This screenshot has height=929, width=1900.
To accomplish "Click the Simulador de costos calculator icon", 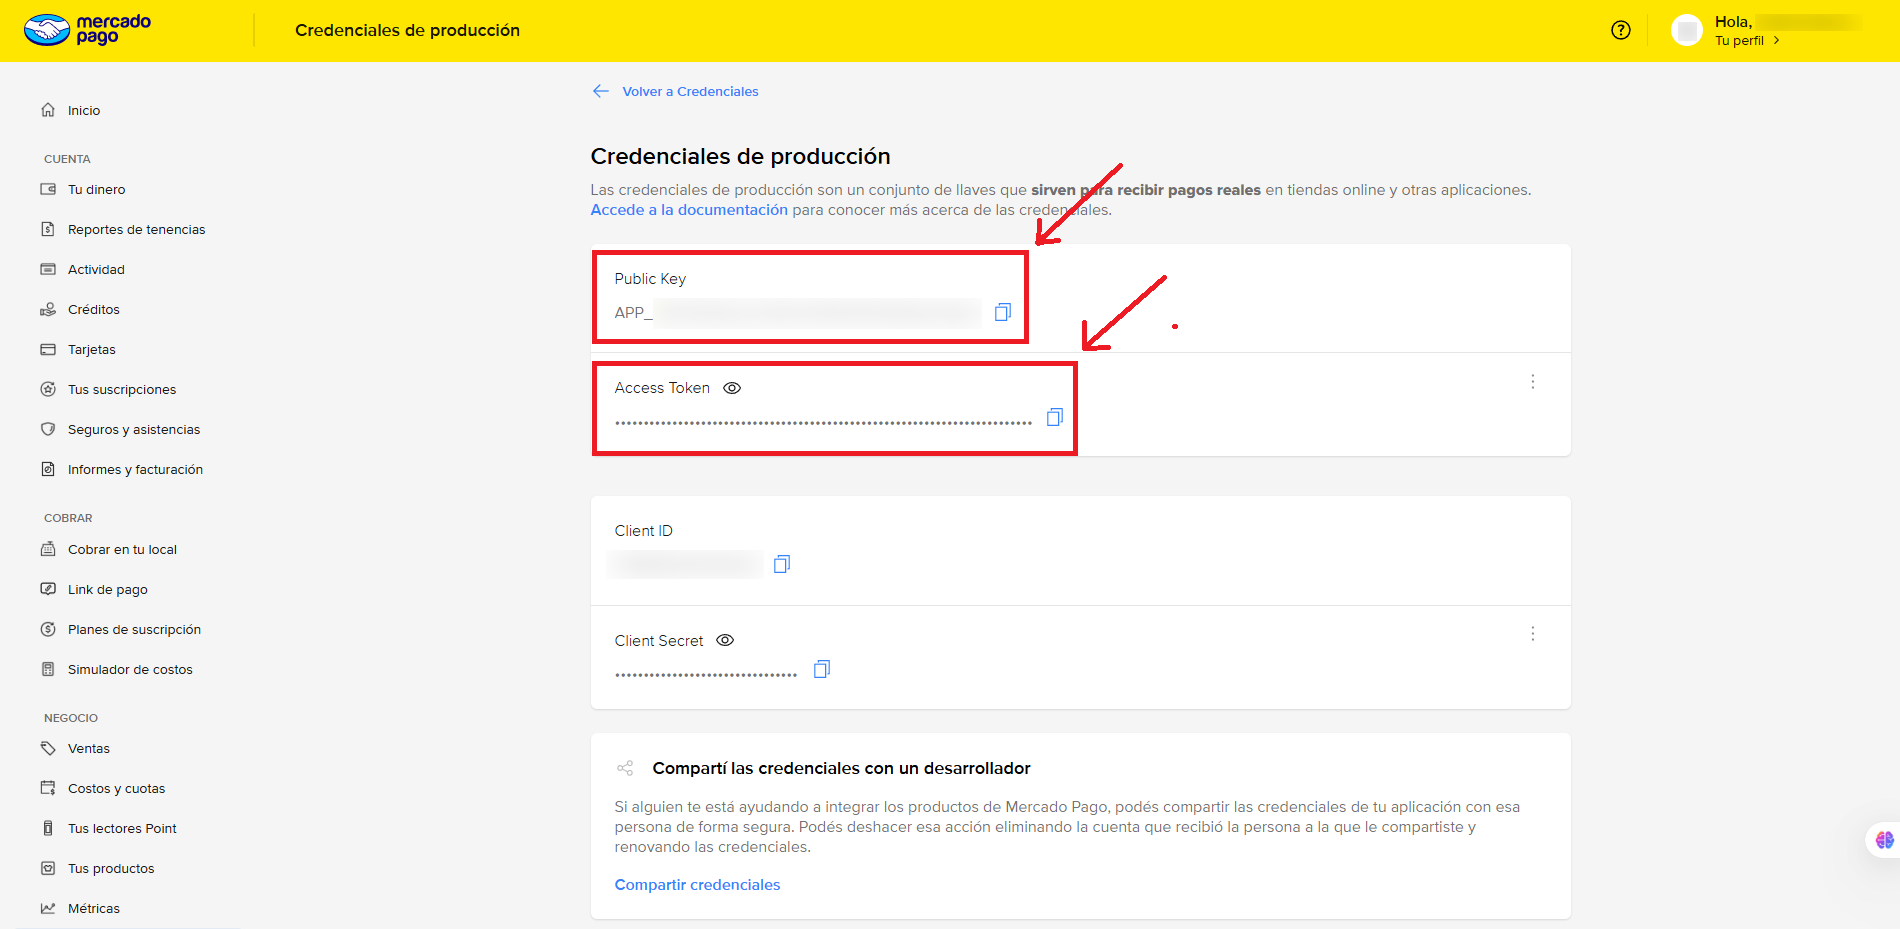I will [x=48, y=669].
